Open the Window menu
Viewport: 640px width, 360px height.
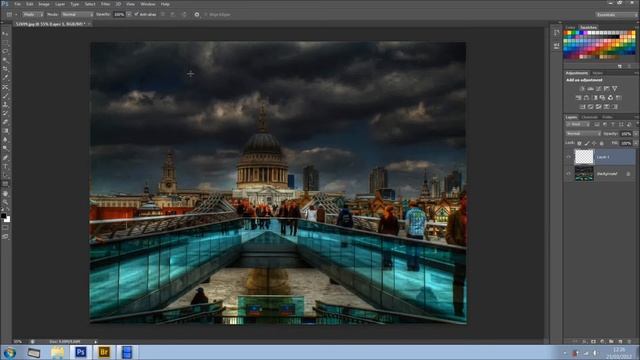[148, 4]
